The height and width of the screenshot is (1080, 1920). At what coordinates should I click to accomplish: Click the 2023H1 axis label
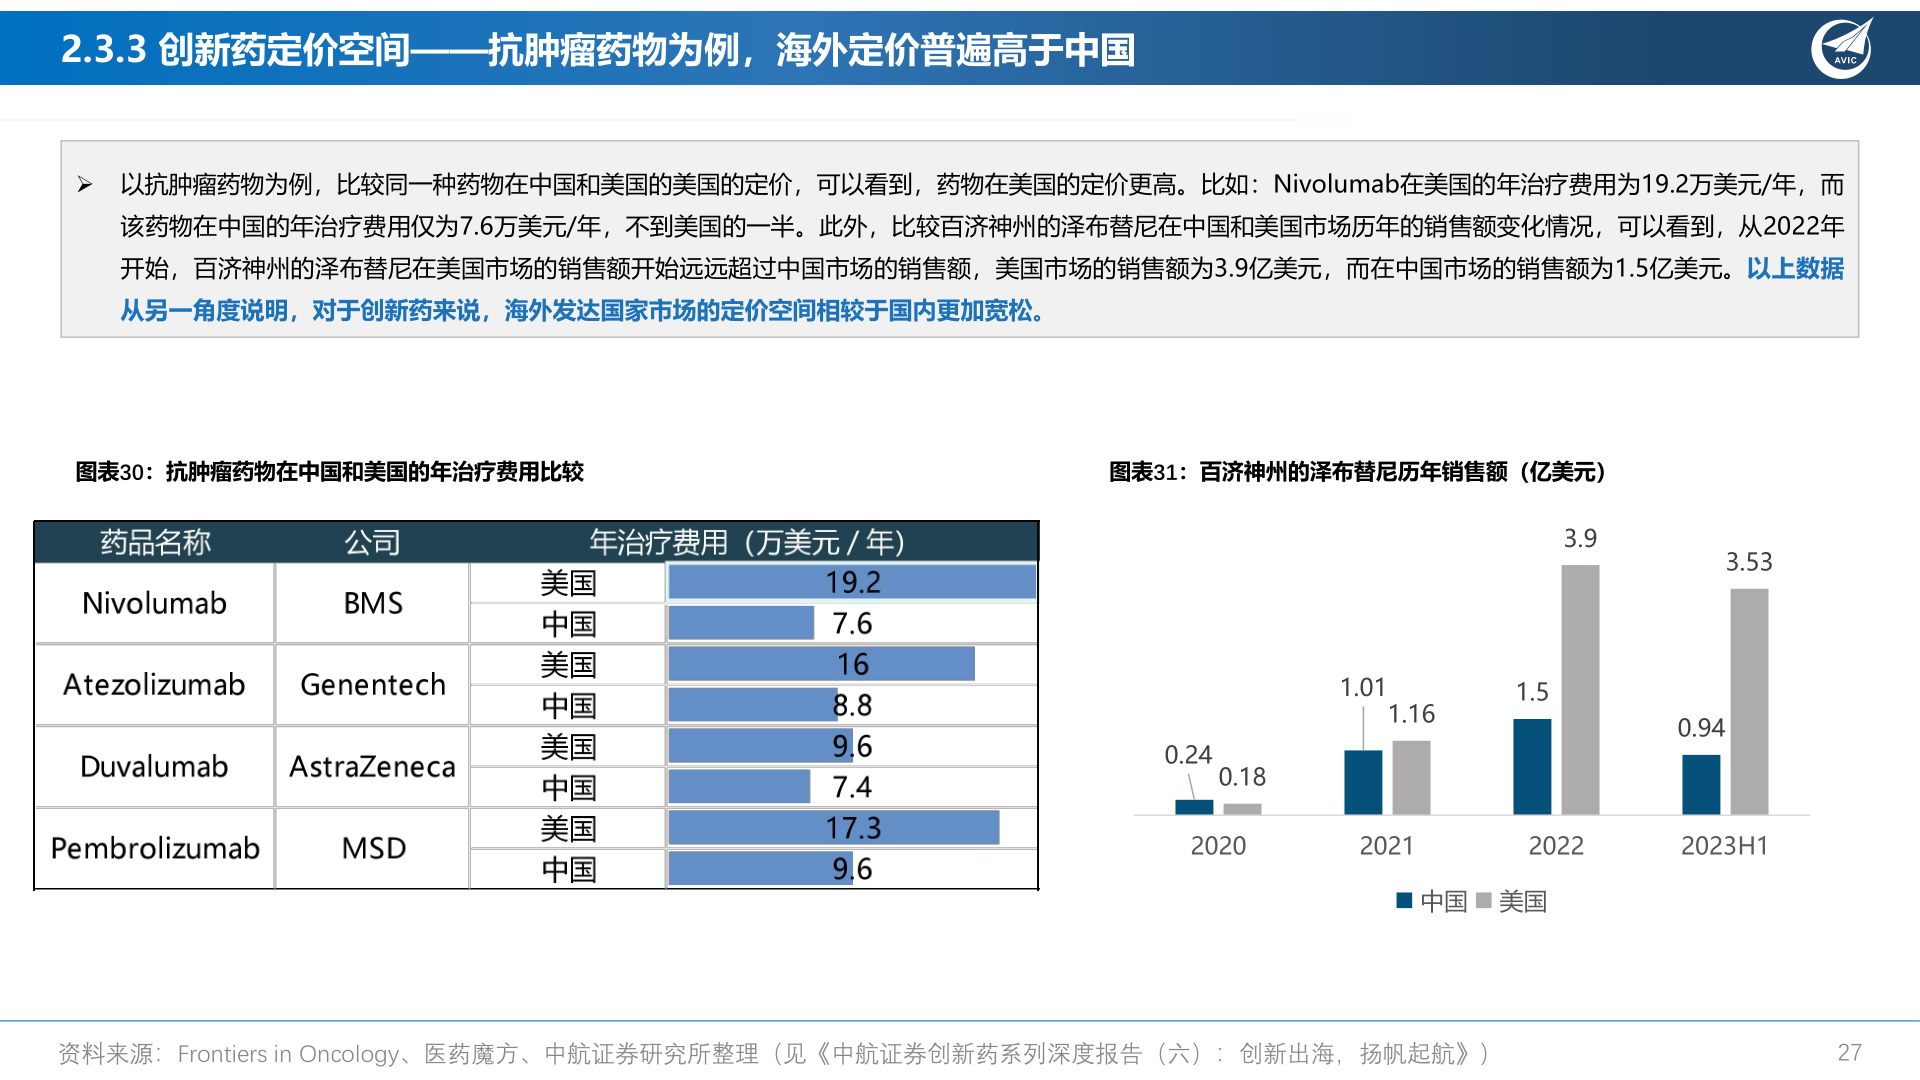(1725, 846)
